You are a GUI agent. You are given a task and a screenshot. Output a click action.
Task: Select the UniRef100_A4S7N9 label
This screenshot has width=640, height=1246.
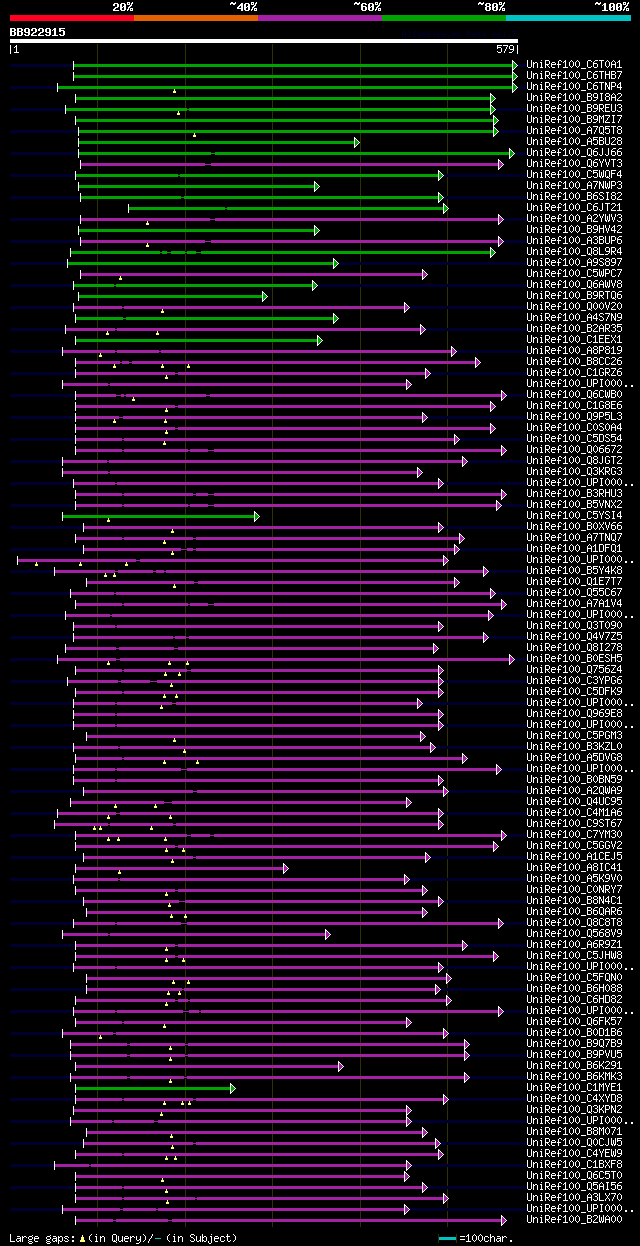pos(574,317)
